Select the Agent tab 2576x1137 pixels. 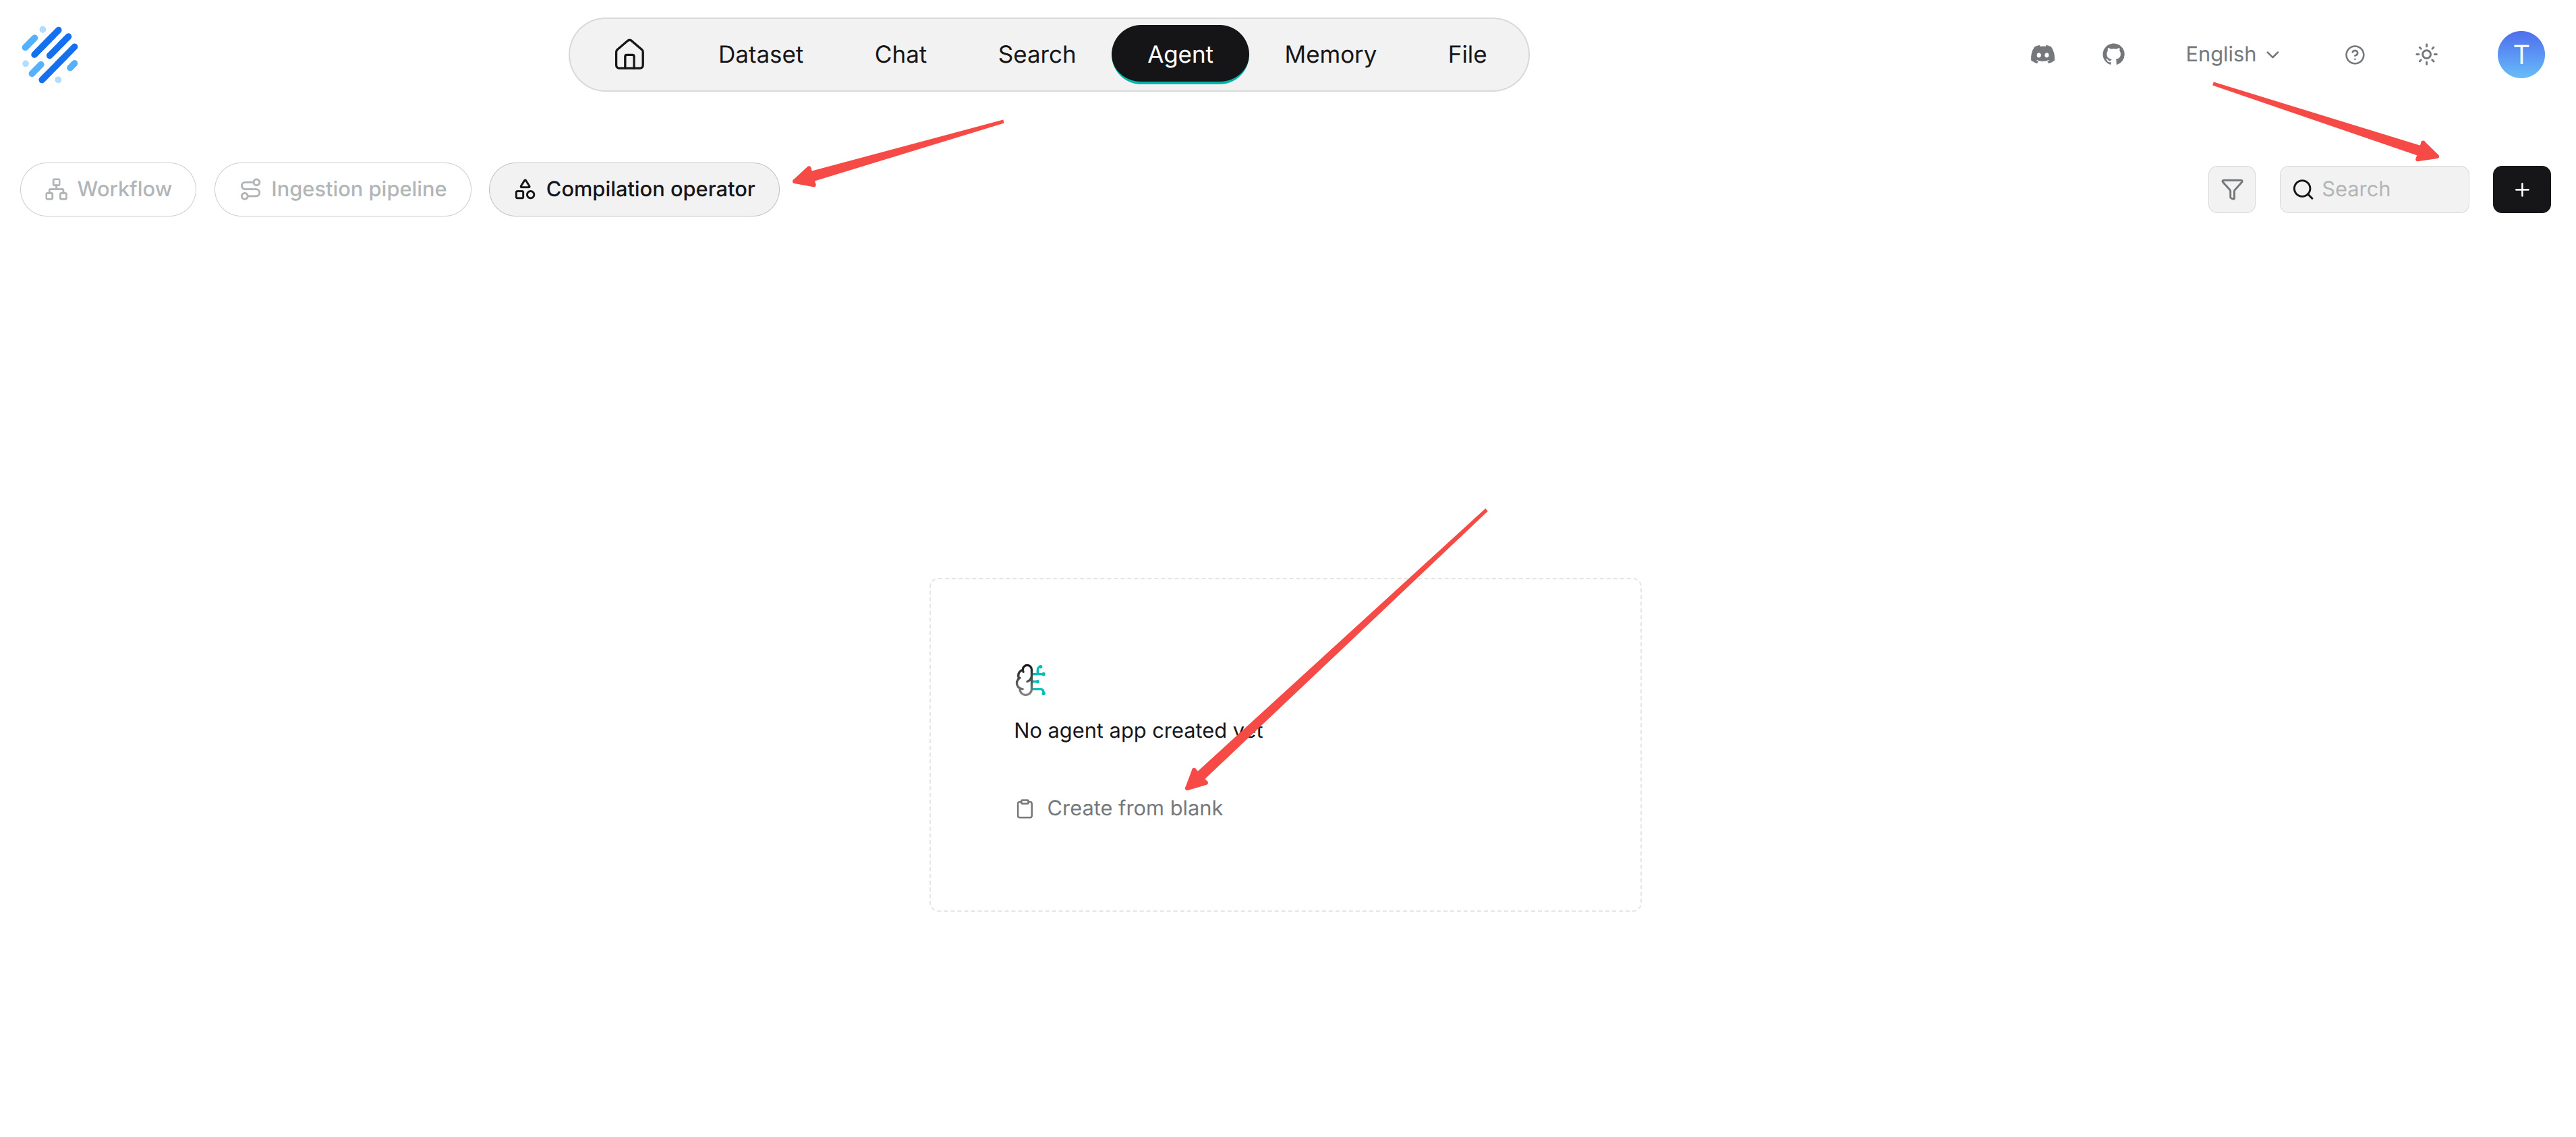click(x=1180, y=54)
